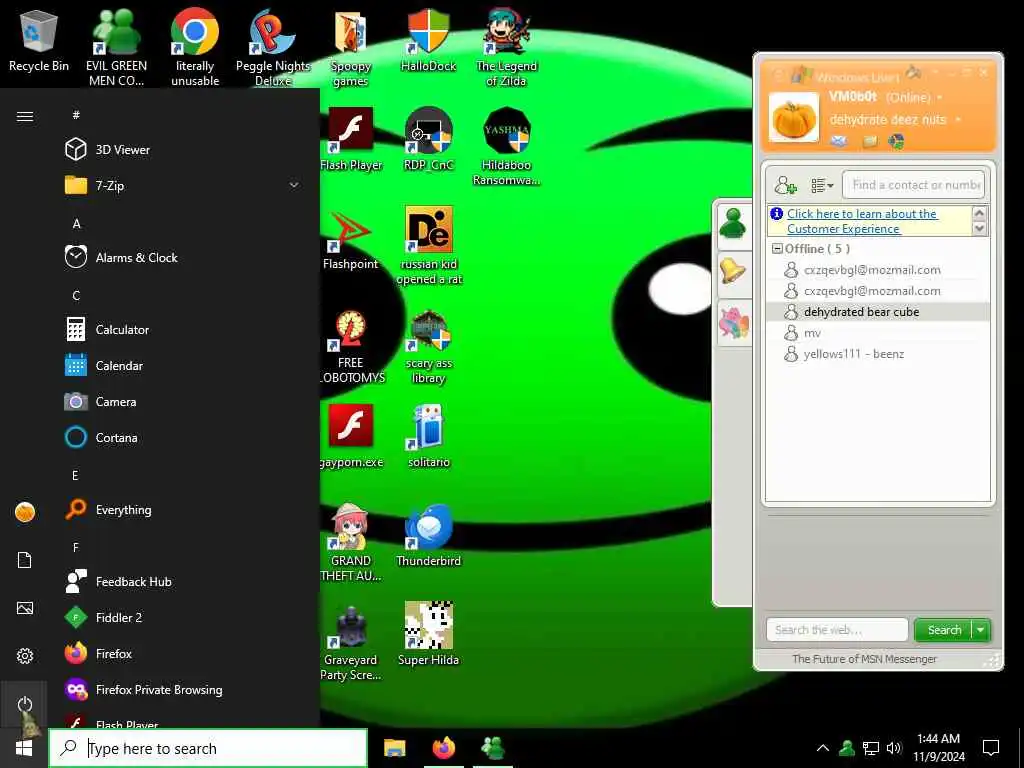Click the Find a contact search field
1024x768 pixels.
click(x=913, y=185)
